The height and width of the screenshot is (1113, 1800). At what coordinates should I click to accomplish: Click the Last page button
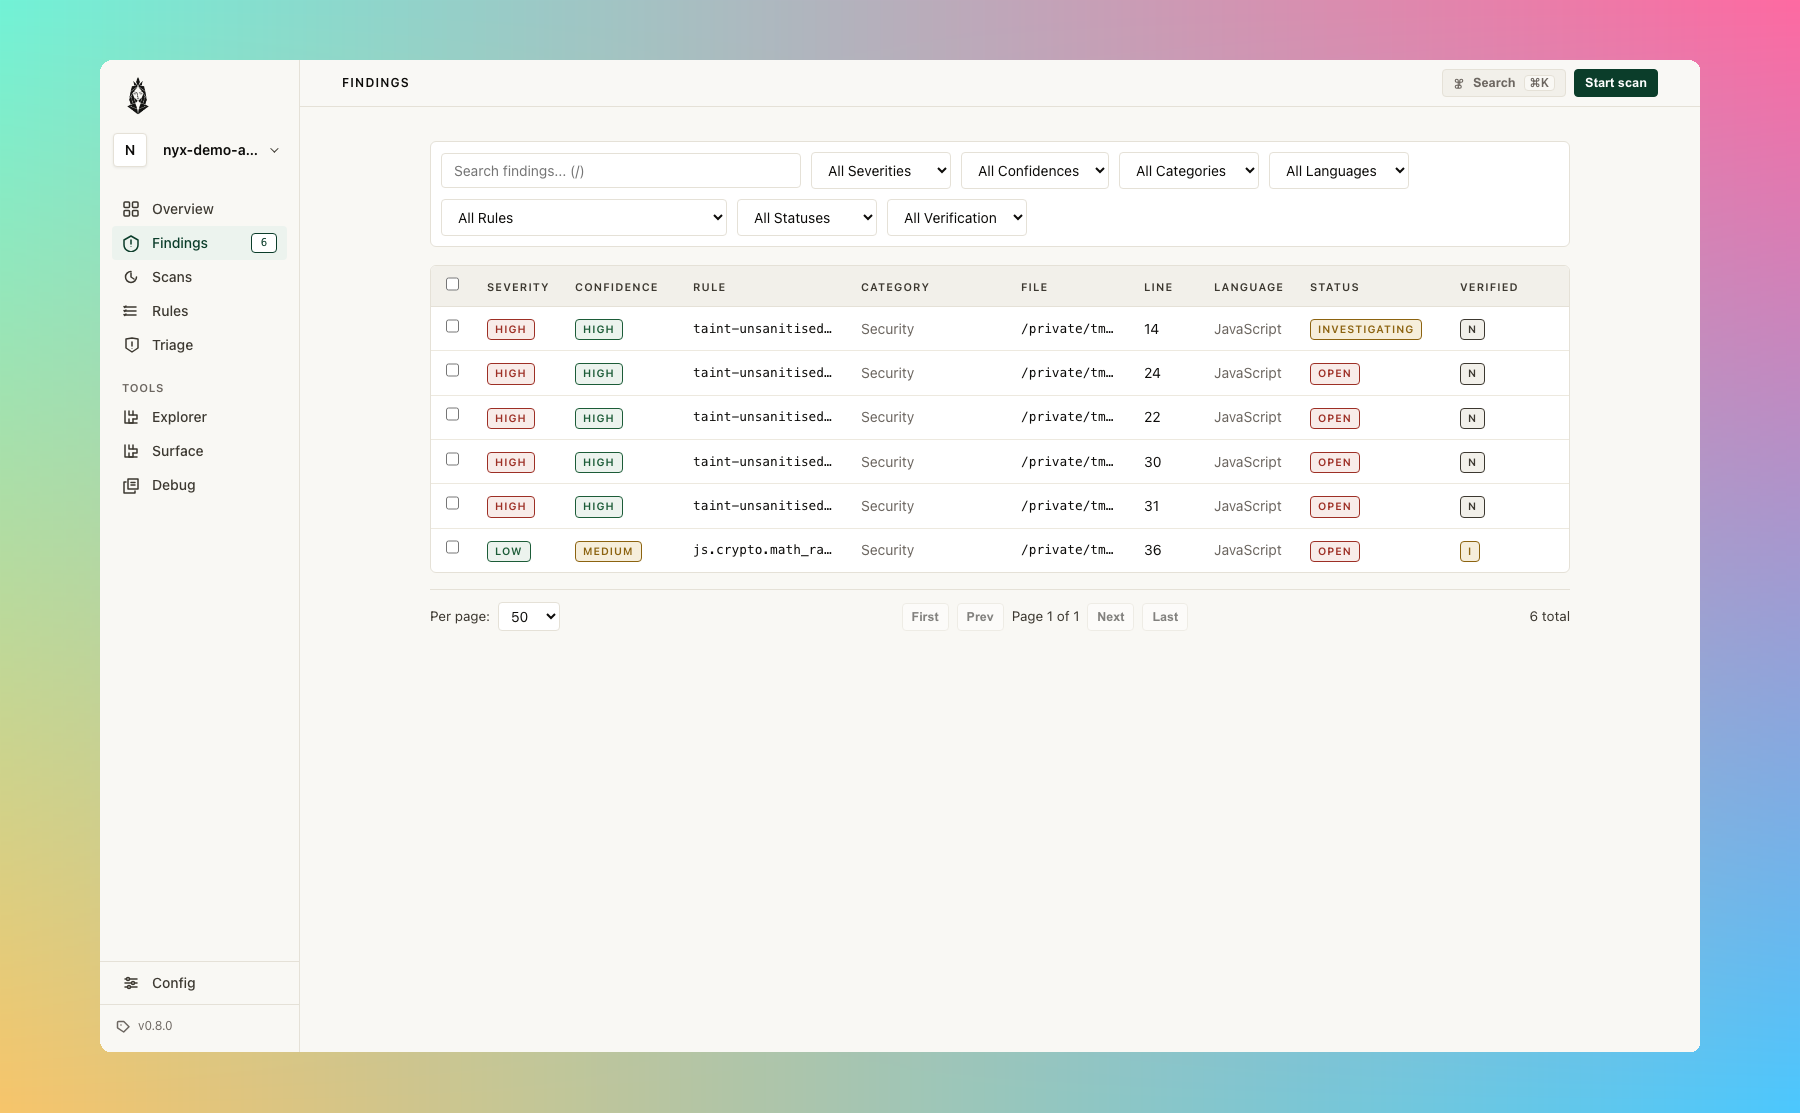[1165, 617]
